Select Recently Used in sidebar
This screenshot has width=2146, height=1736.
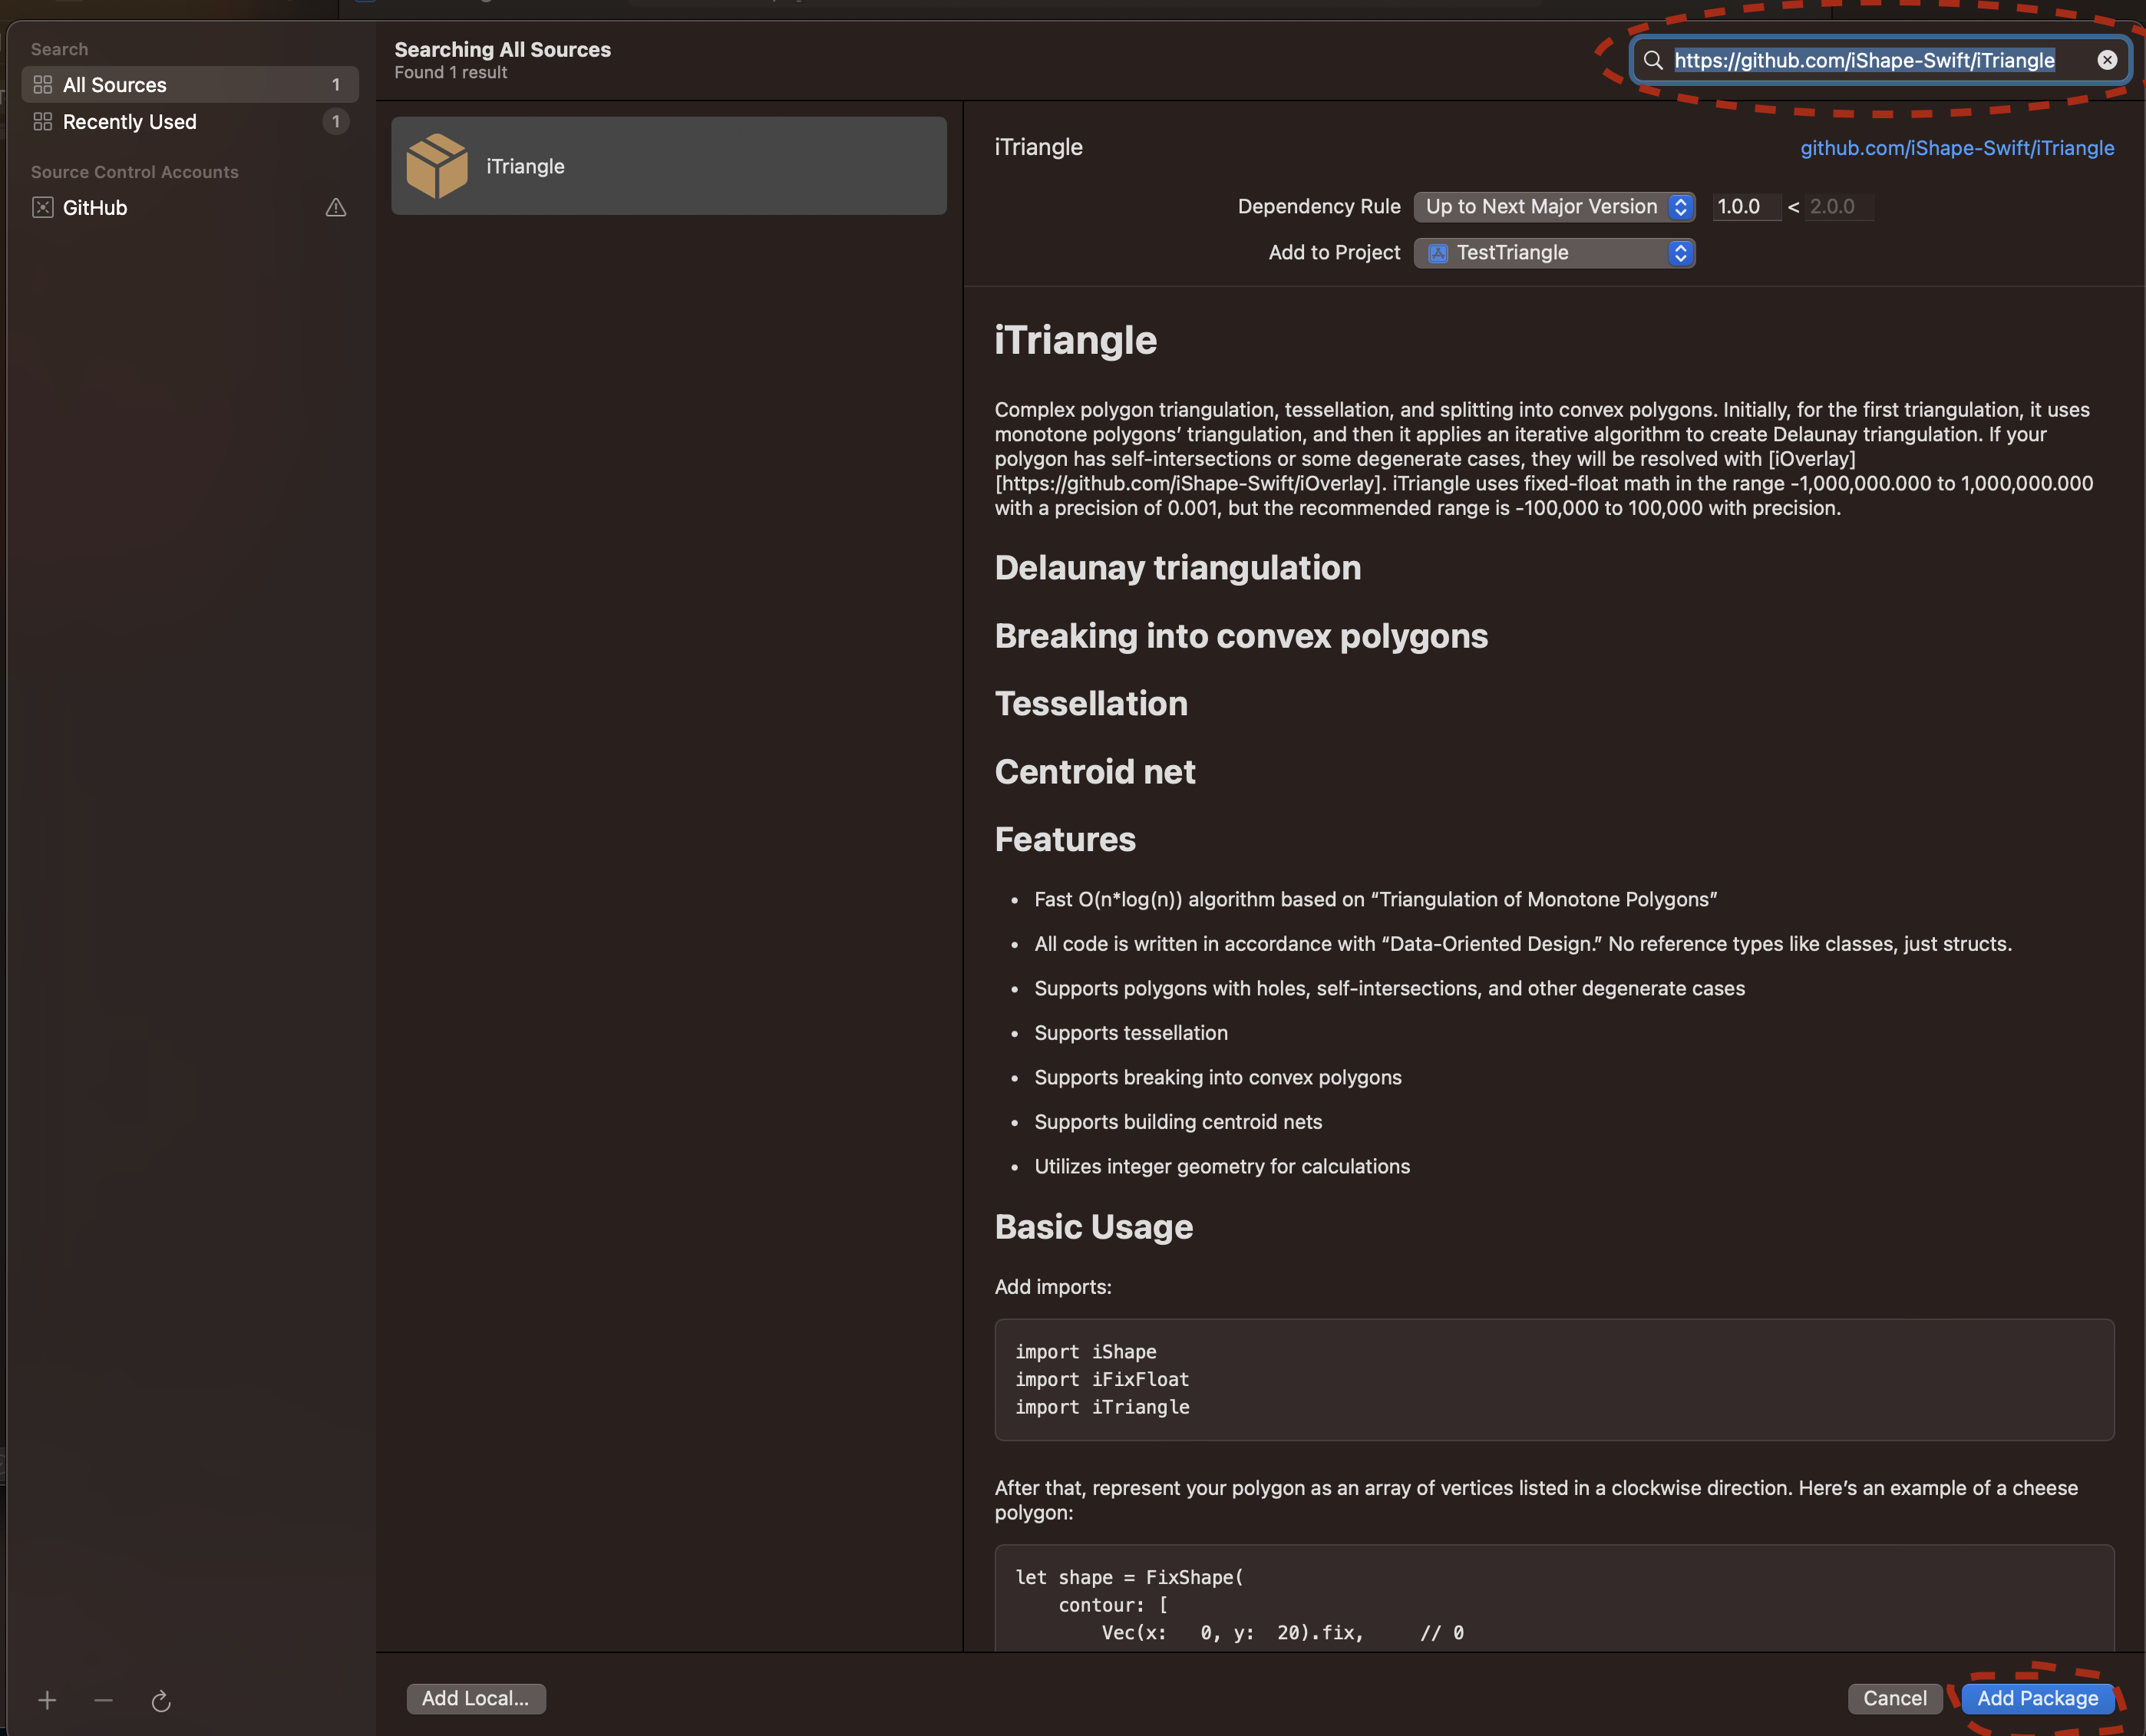point(130,122)
